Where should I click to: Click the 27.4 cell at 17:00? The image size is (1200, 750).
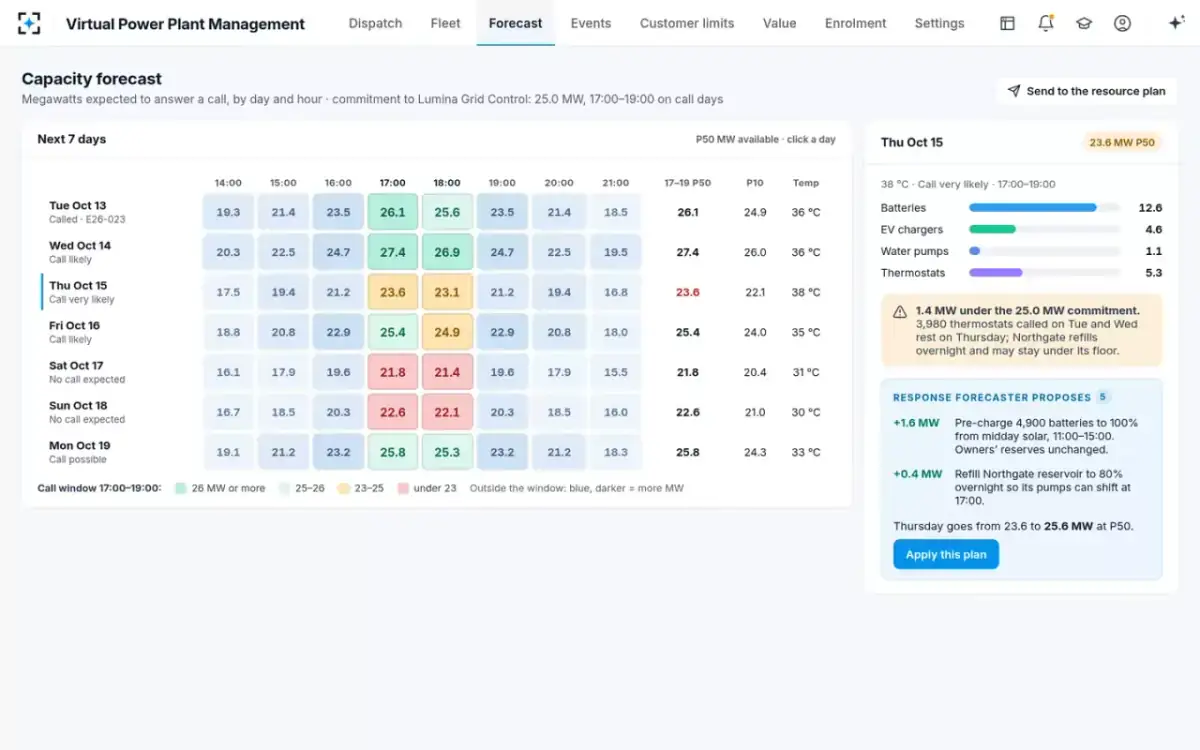click(393, 252)
